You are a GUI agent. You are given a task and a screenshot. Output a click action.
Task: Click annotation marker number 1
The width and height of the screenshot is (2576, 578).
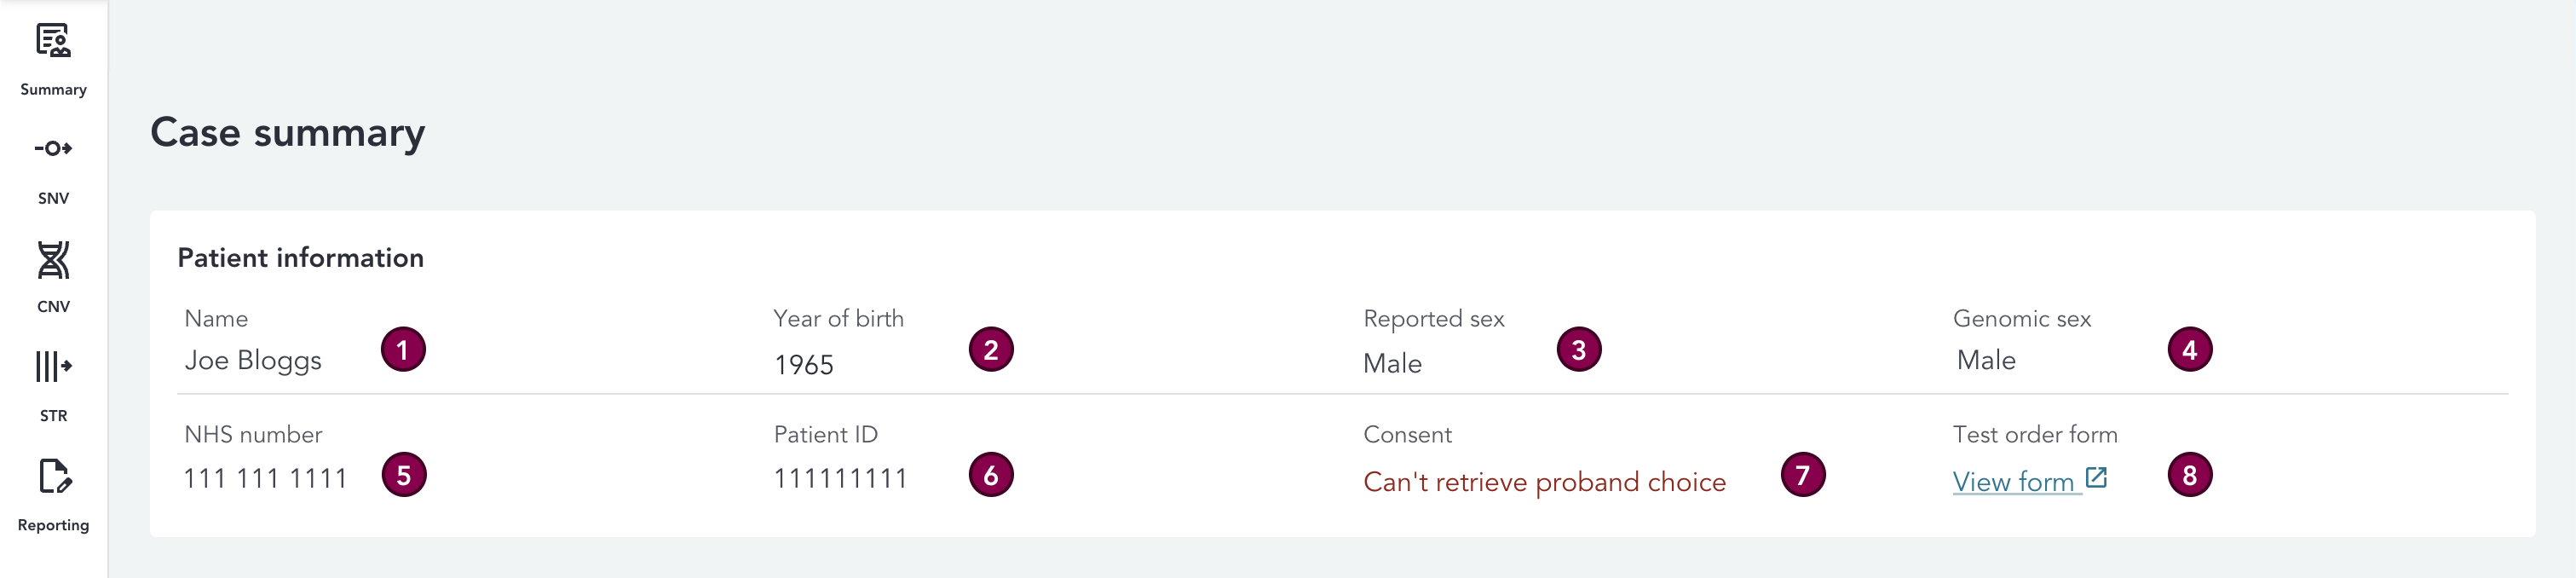click(403, 350)
